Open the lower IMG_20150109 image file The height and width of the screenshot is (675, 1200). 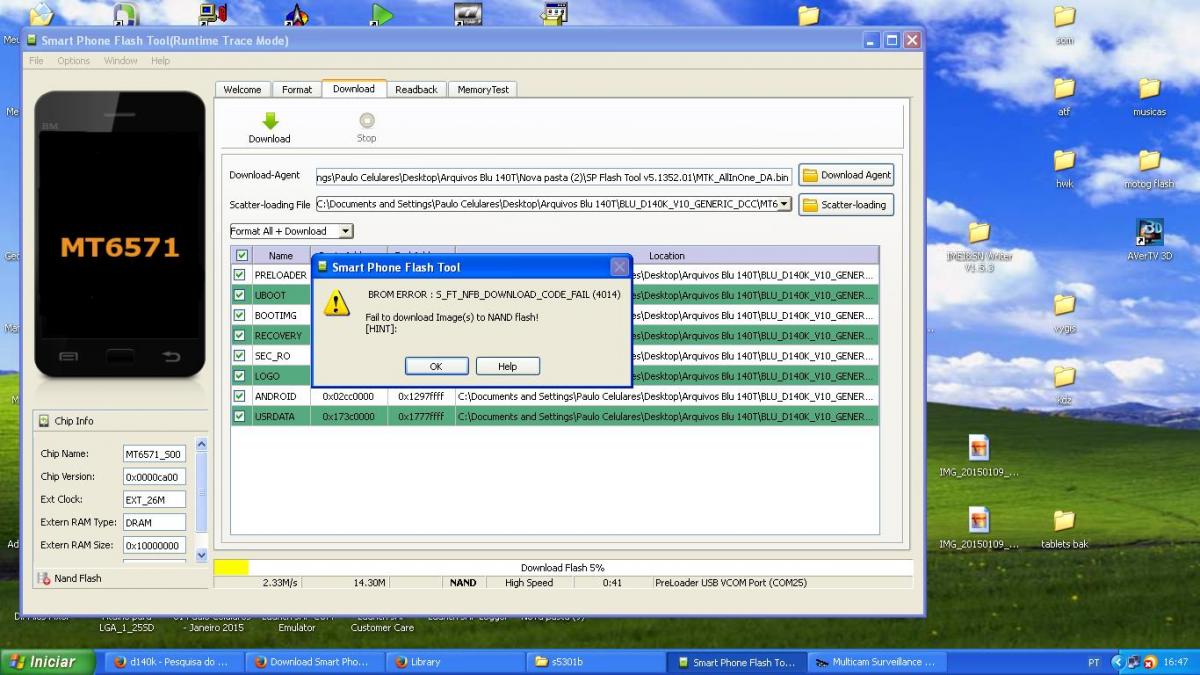coord(979,520)
